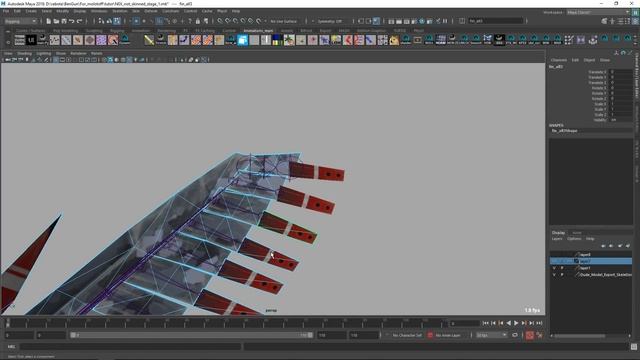Click the Layer Editor horizontal scrollbar
640x360 pixels.
click(x=579, y=336)
